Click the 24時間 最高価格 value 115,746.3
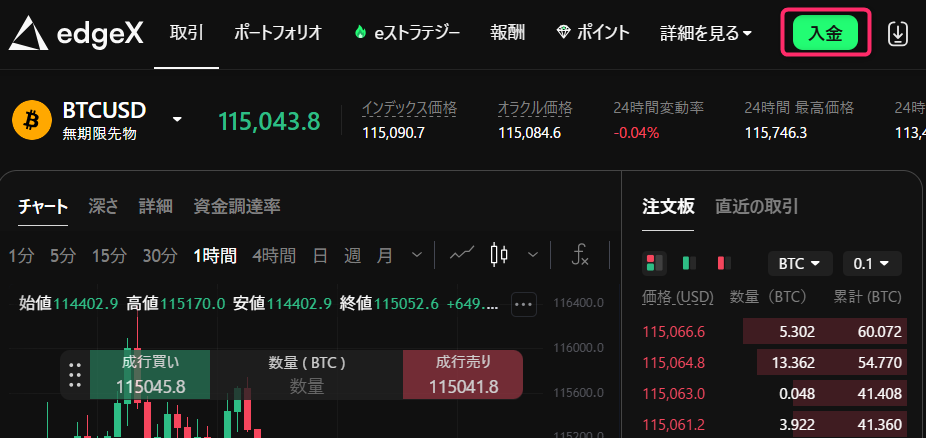The width and height of the screenshot is (926, 438). point(775,133)
